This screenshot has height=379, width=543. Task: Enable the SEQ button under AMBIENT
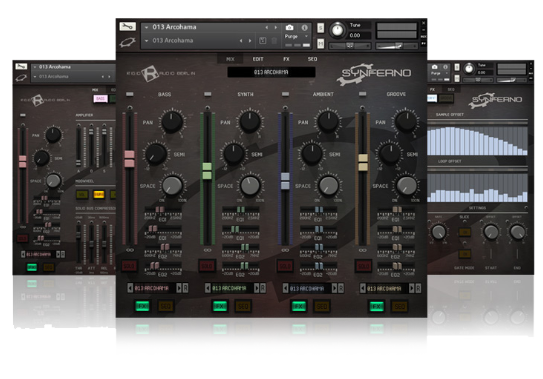click(321, 306)
